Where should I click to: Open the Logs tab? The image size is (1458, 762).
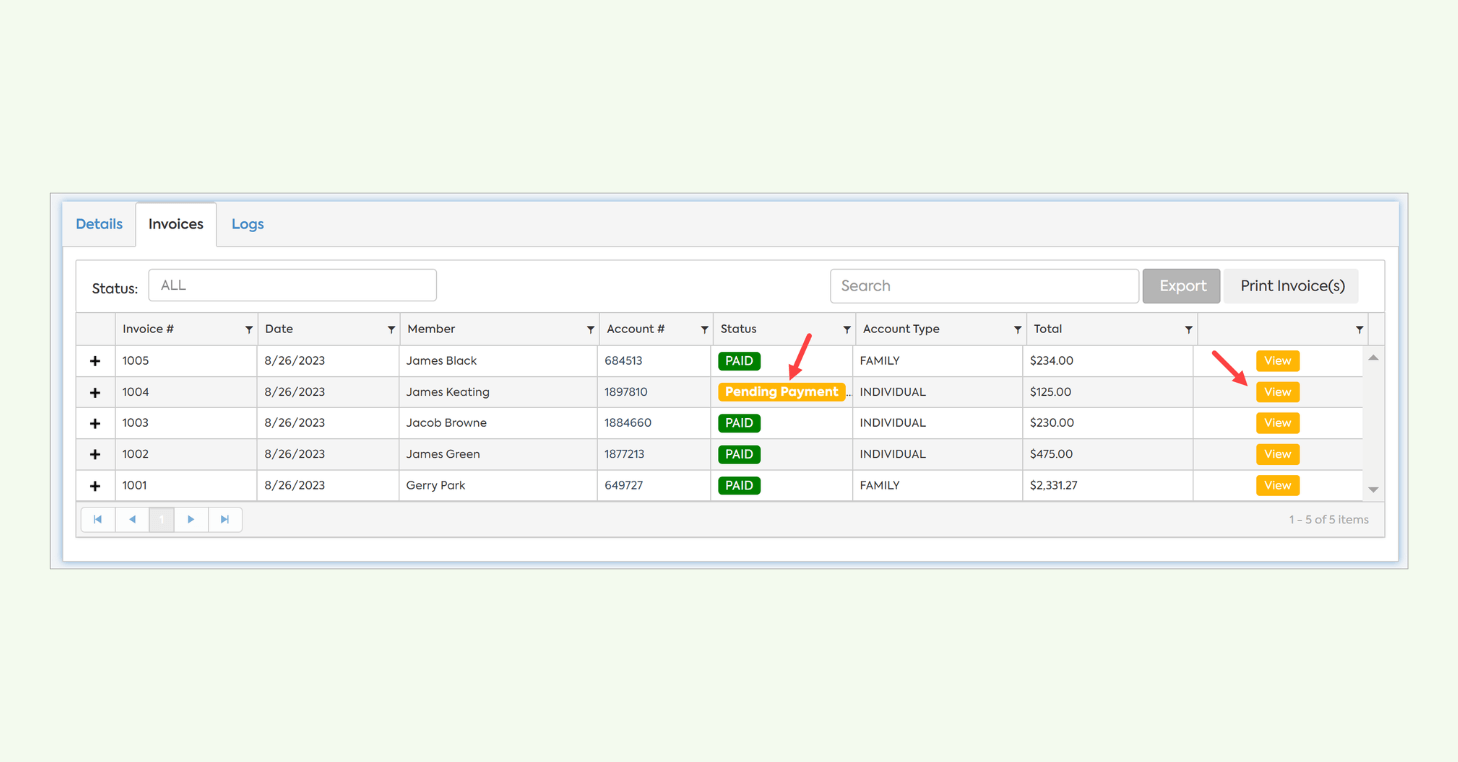[247, 224]
